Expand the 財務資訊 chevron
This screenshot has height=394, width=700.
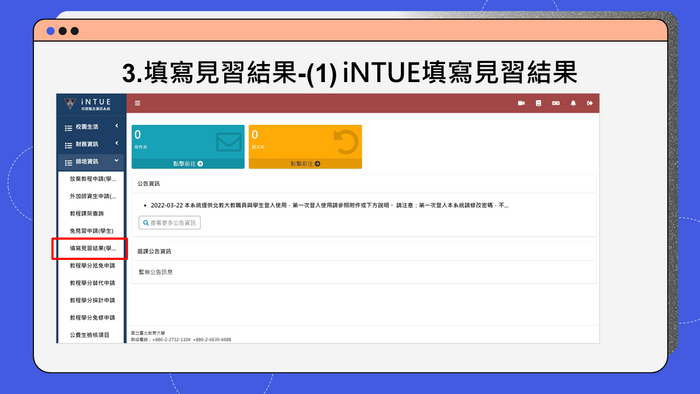[117, 143]
